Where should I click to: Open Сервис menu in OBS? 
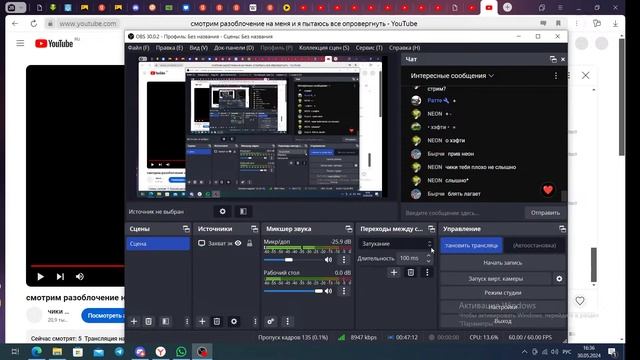tap(369, 48)
